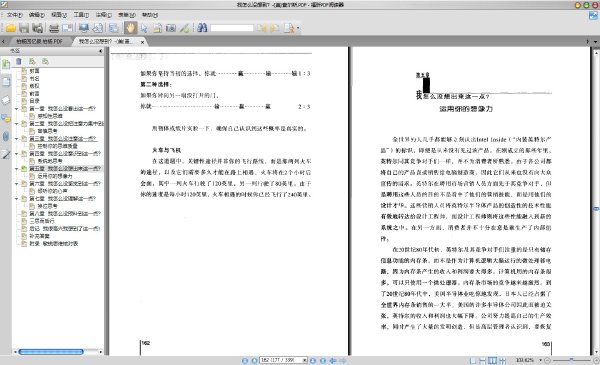600x365 pixels.
Task: Open the comments sidebar icon
Action: [6, 118]
